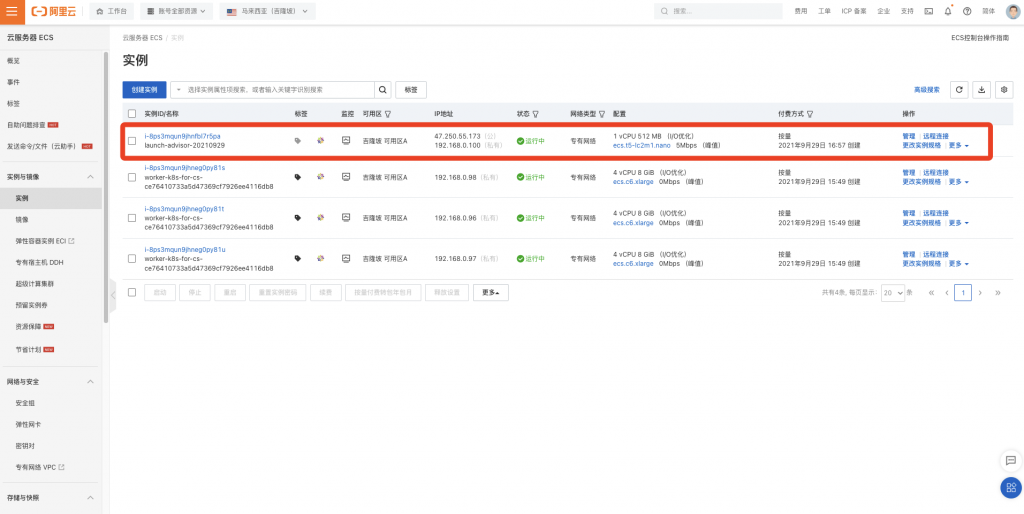The width and height of the screenshot is (1024, 514).
Task: Open the 账号全部资源 dropdown
Action: [x=176, y=11]
